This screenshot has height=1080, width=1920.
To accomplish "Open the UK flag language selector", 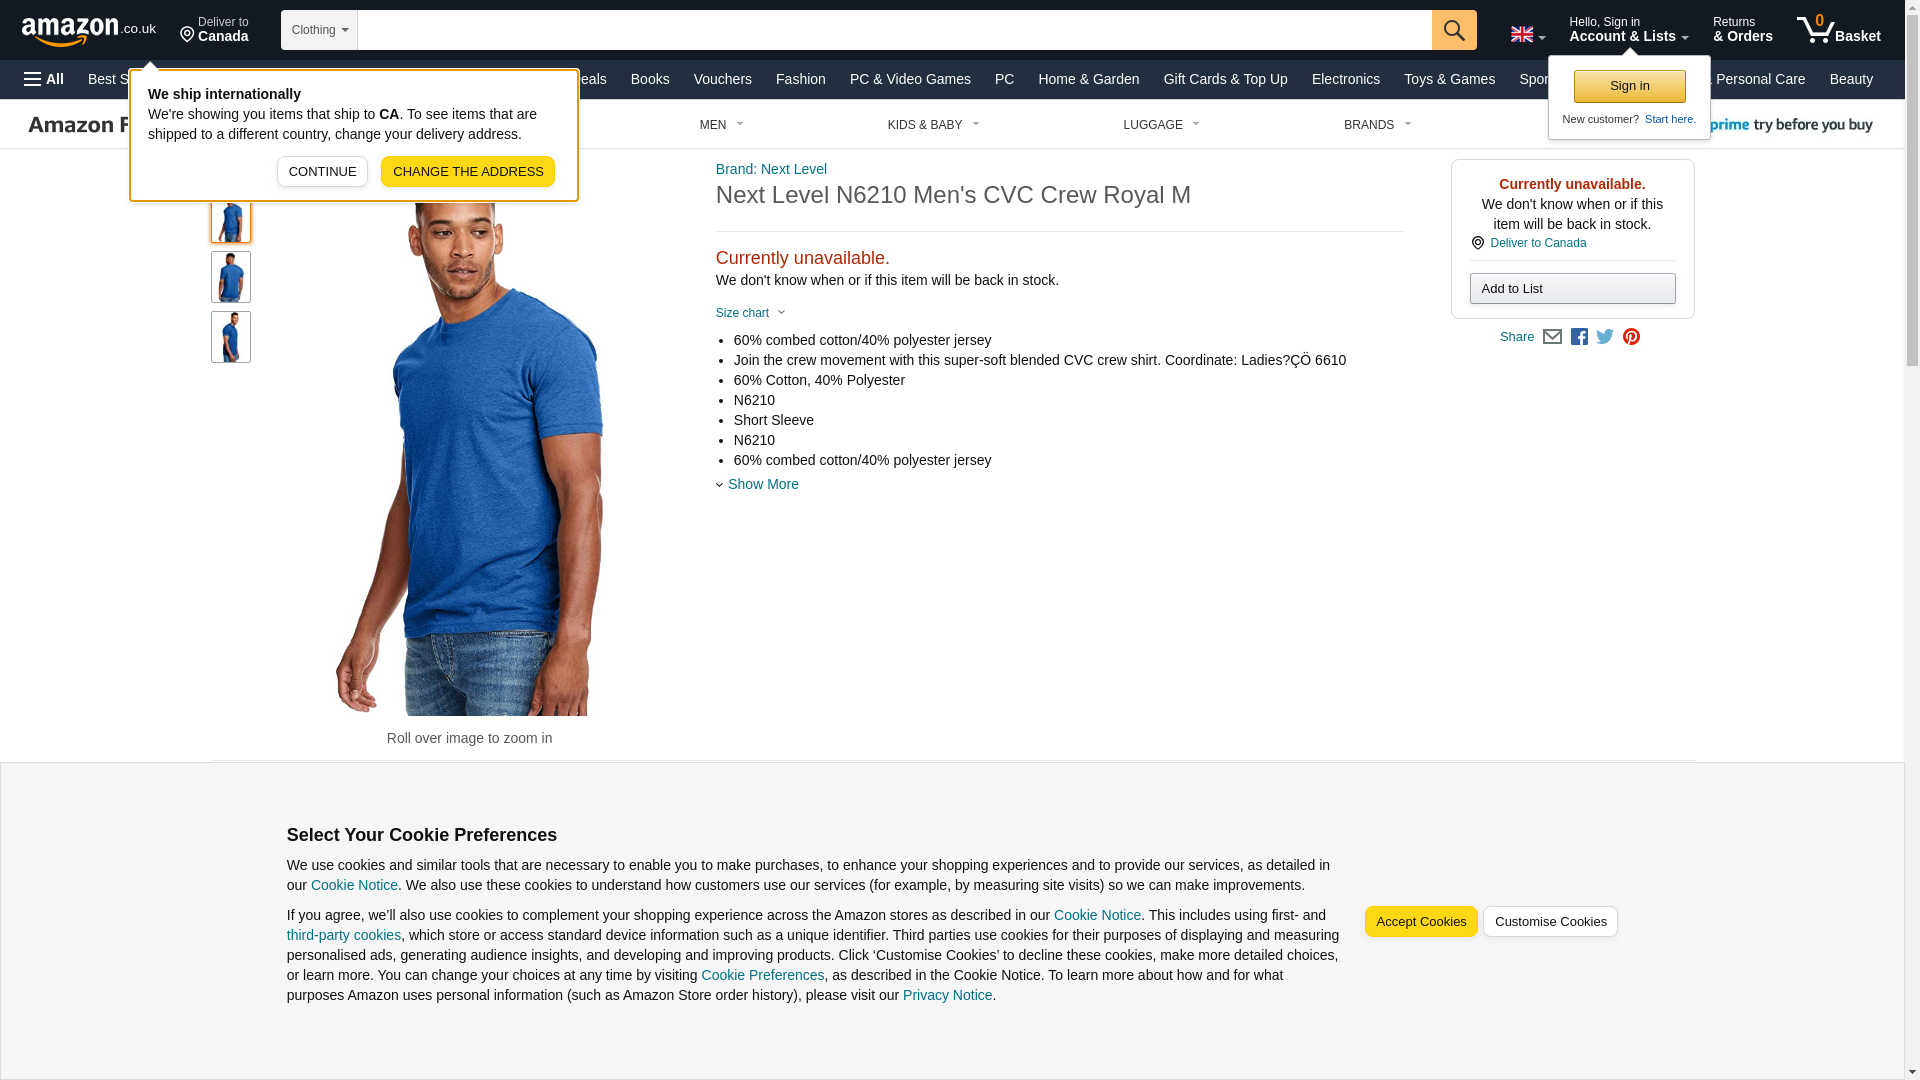I will 1528,34.
